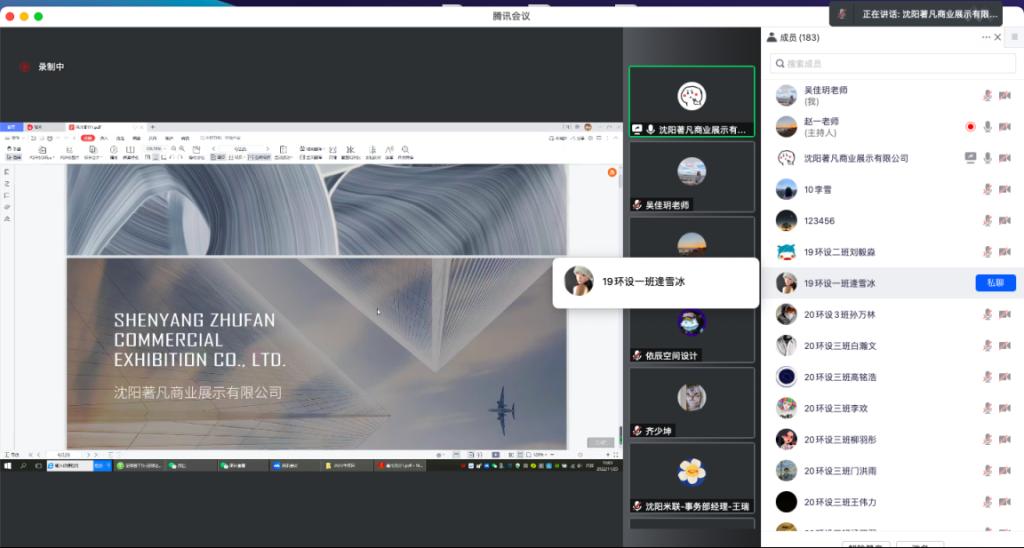Select member 19环设二班刘毅淼
1024x548 pixels.
click(x=893, y=251)
